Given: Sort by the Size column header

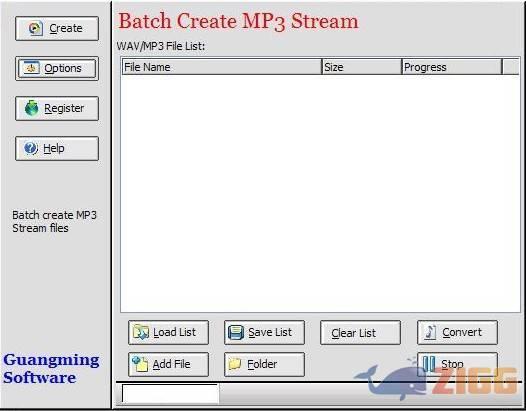Looking at the screenshot, I should click(x=362, y=67).
